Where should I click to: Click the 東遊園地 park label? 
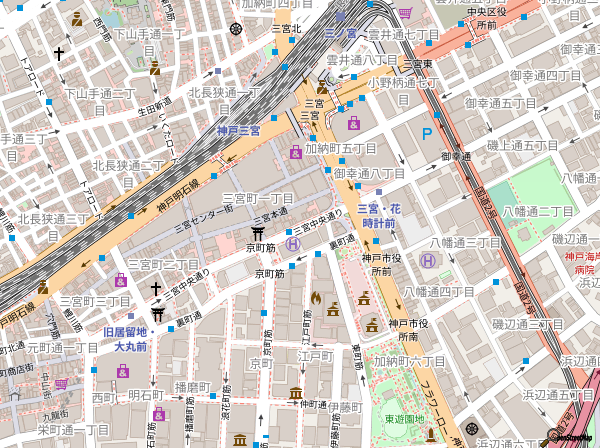[404, 419]
